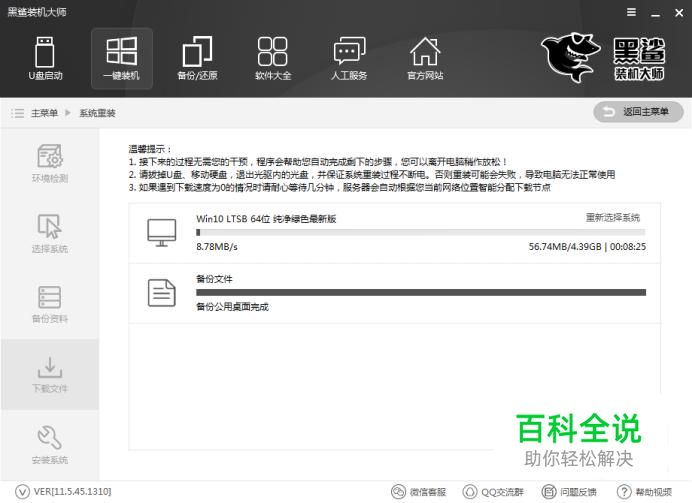Screen dimensions: 692x503
Task: Click the document icon for 备份文件
Action: tap(162, 293)
